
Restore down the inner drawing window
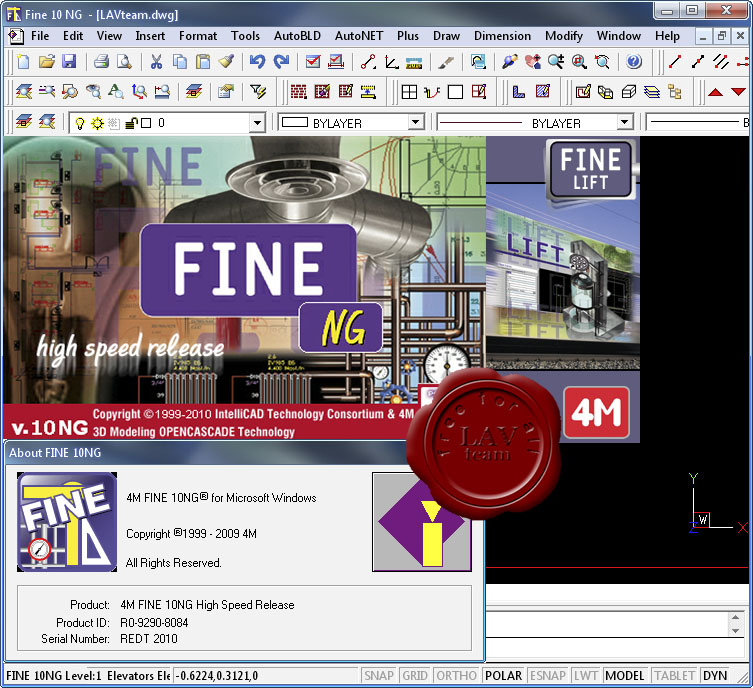point(721,36)
